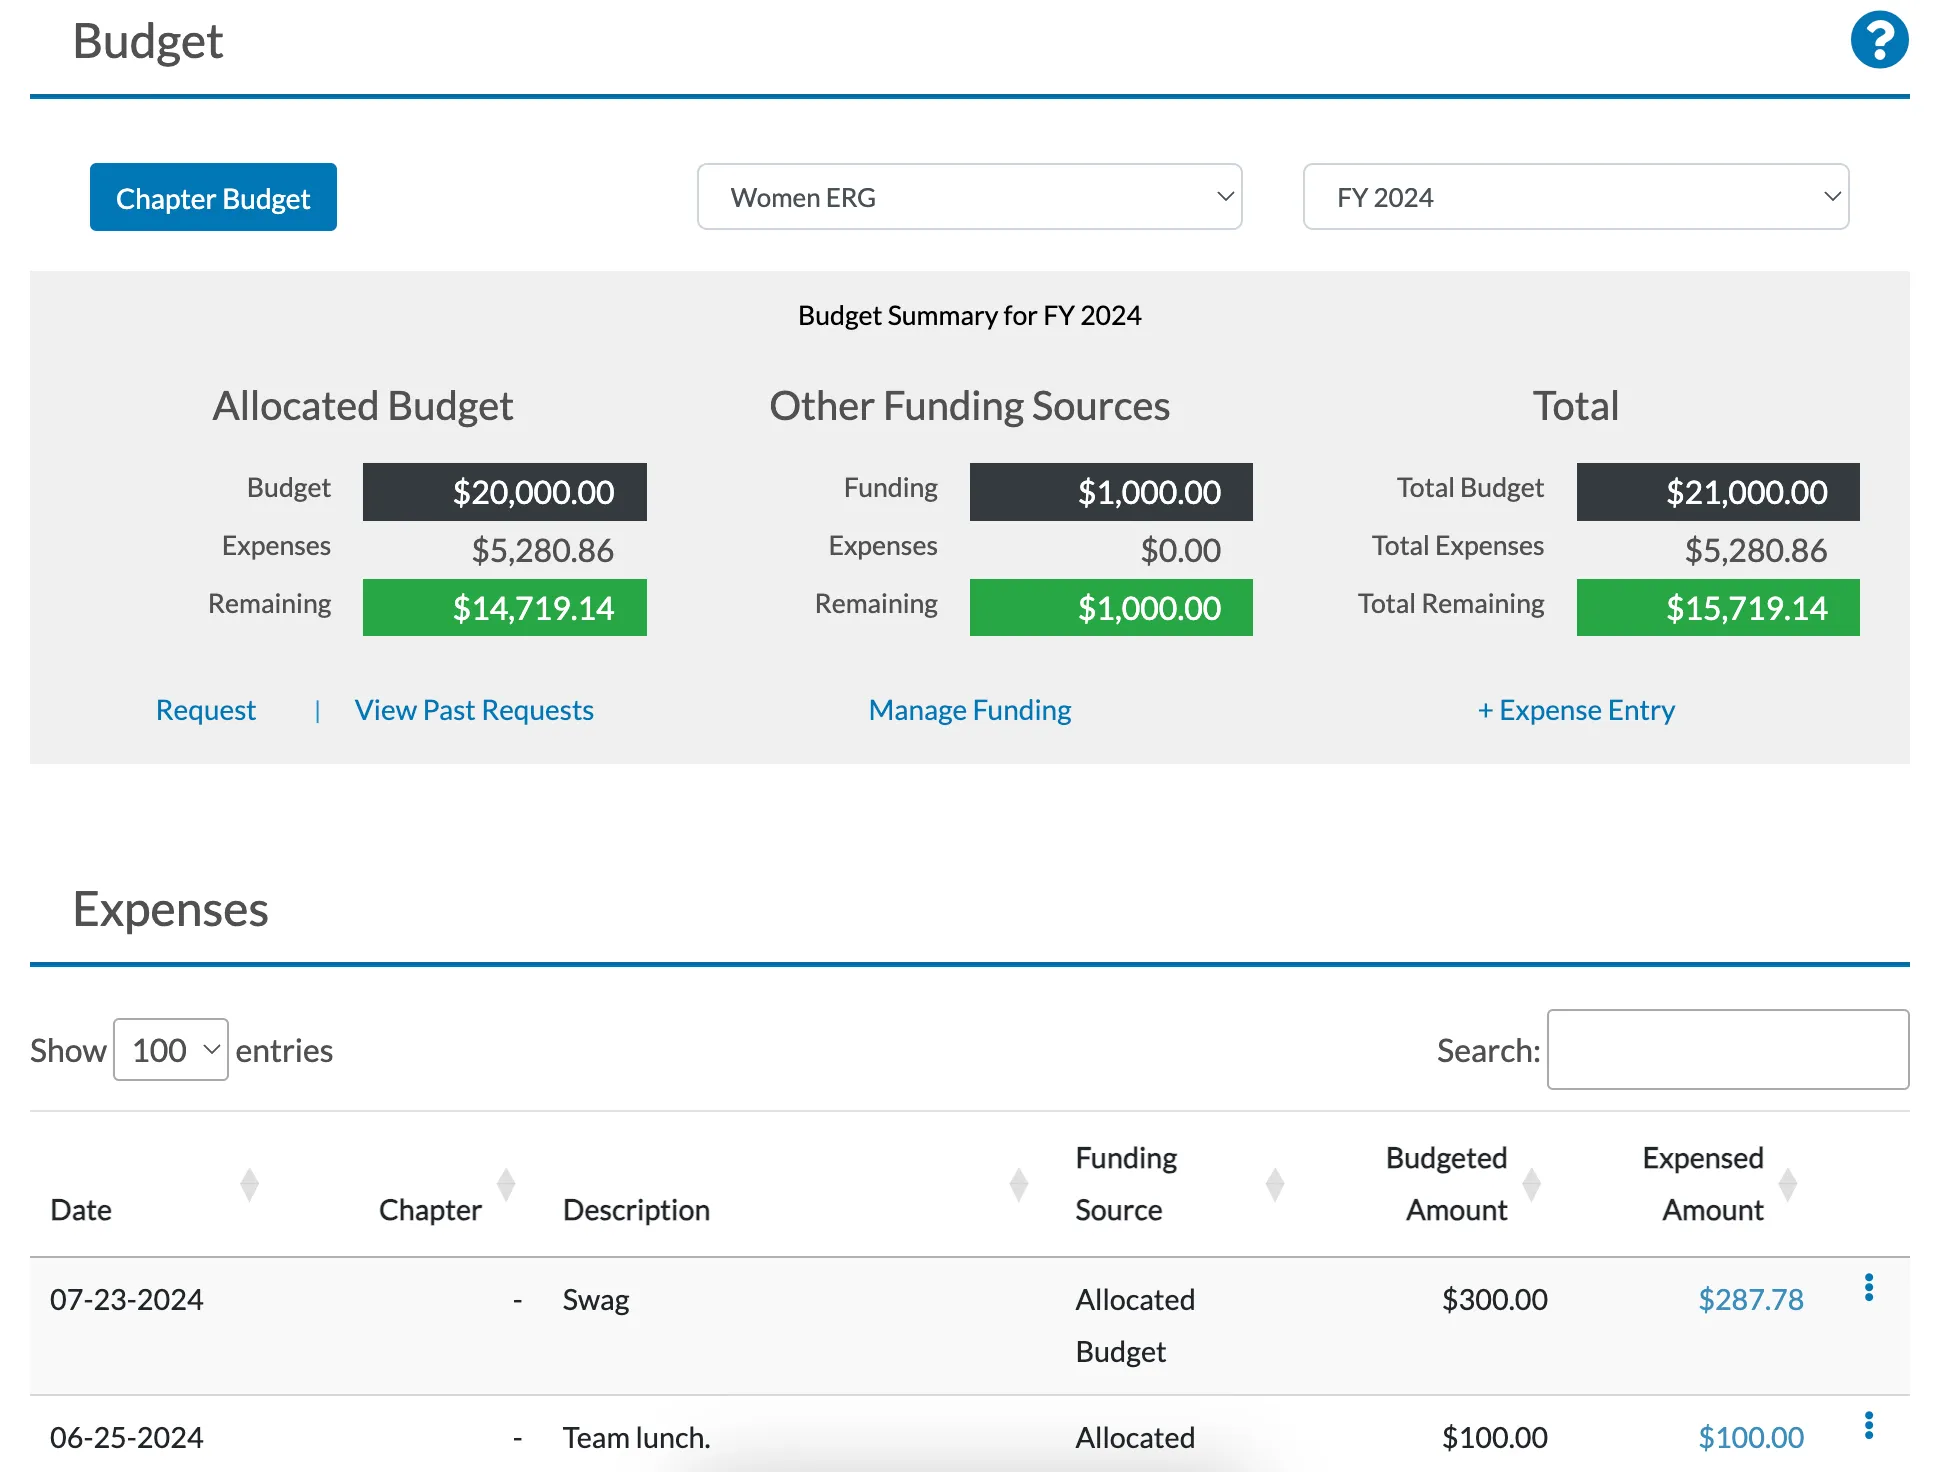
Task: Select the Team lunch description cell
Action: click(x=636, y=1437)
